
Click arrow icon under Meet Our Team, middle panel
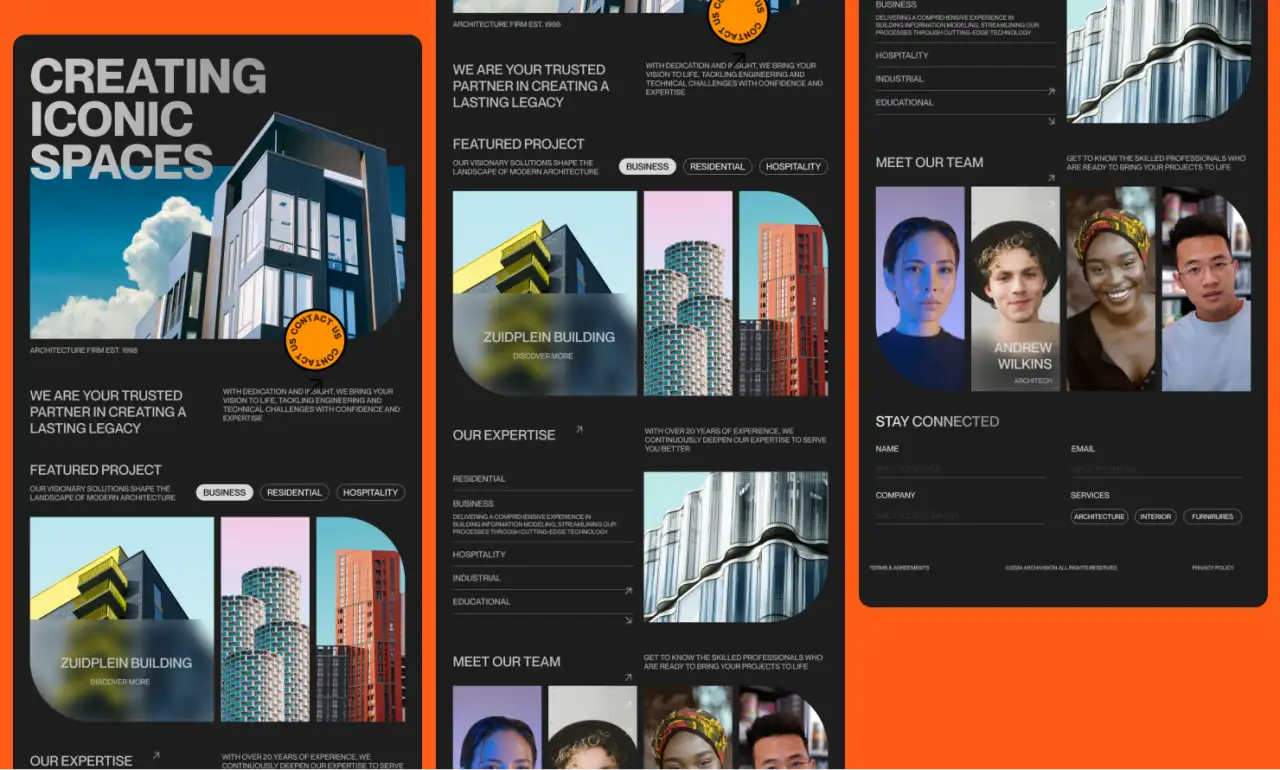pyautogui.click(x=628, y=677)
